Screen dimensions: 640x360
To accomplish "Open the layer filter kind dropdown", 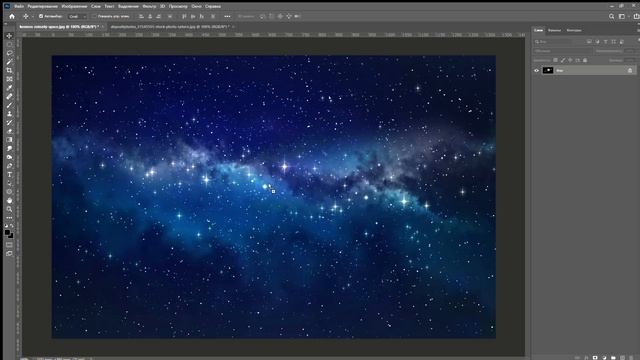I will 553,42.
